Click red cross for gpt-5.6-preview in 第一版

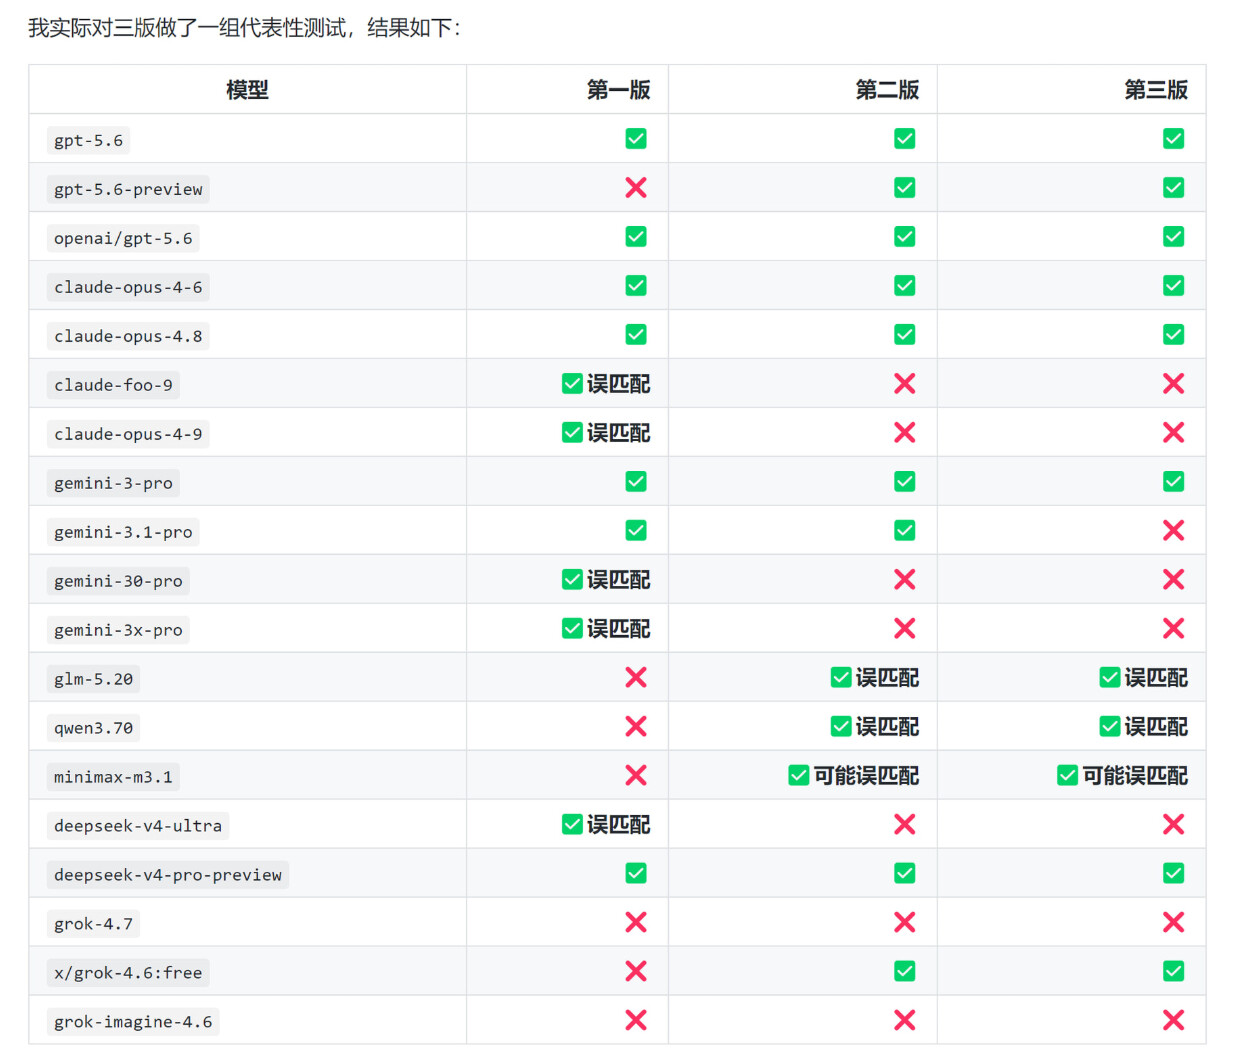click(636, 188)
